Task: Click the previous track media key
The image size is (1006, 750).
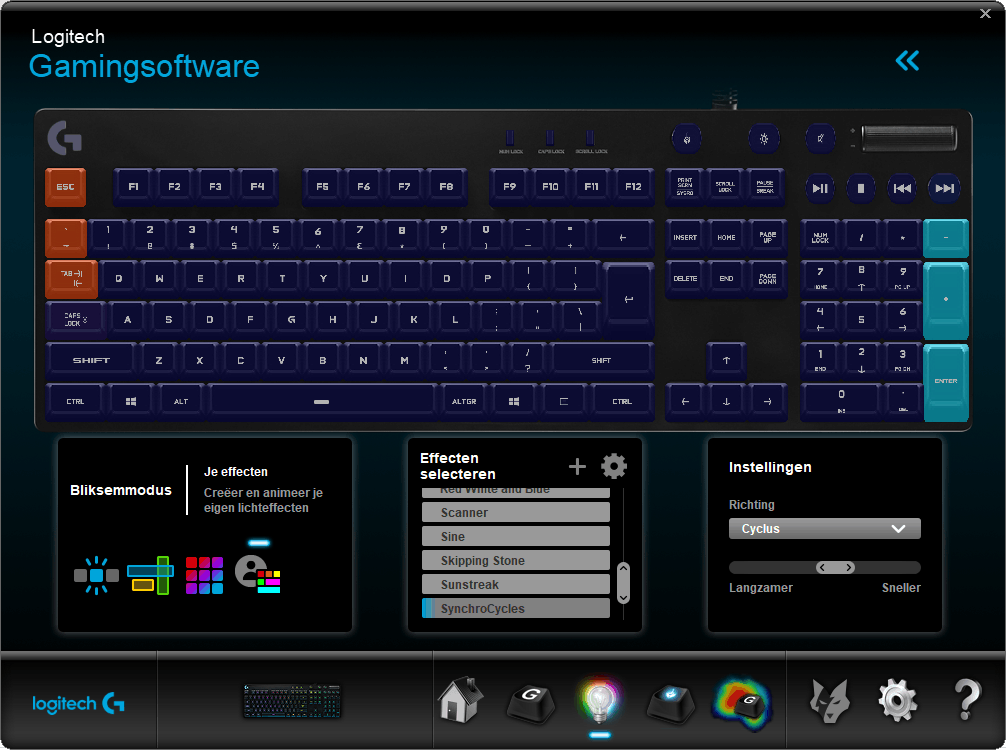Action: 901,189
